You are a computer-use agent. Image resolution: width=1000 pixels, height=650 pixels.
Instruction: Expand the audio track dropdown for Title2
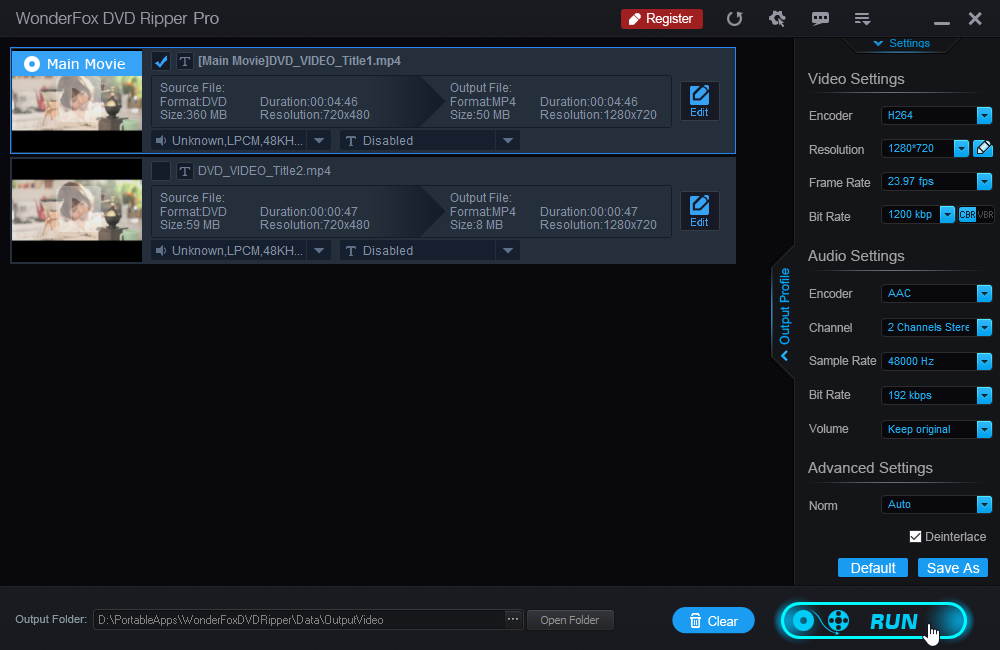click(319, 251)
